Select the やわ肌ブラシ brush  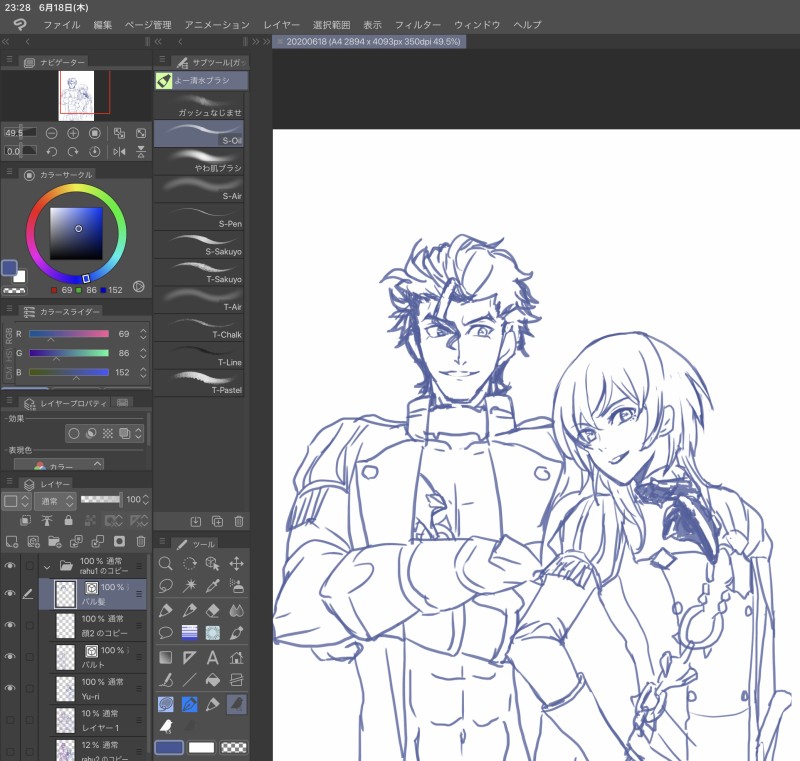coord(199,162)
